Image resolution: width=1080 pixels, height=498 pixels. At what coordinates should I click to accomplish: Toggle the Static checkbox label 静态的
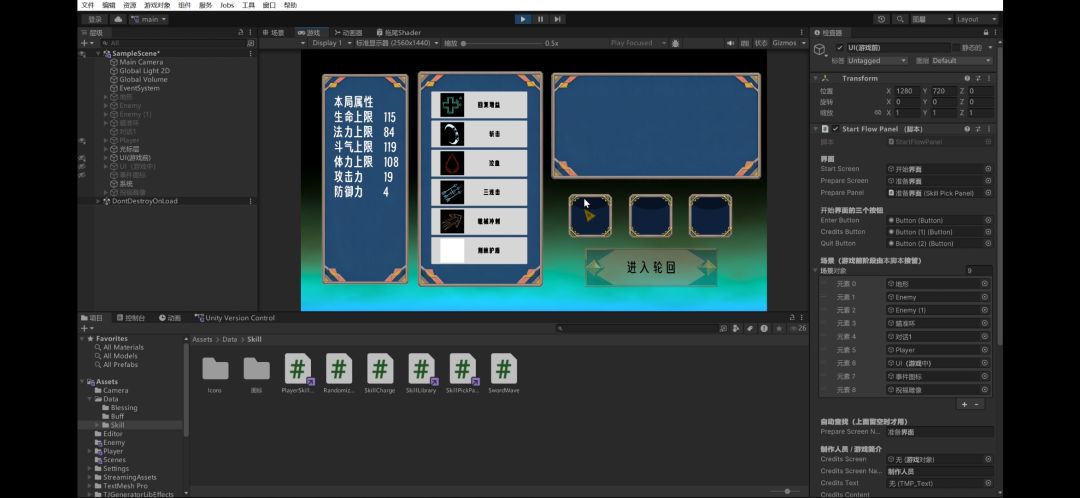point(970,48)
